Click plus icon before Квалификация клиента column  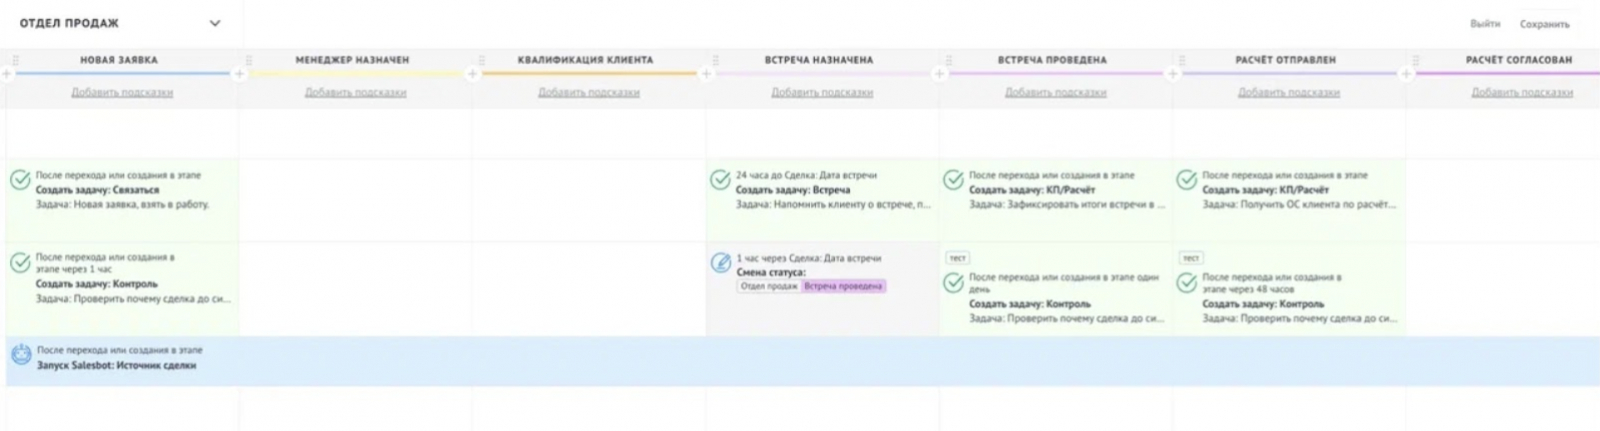point(472,74)
